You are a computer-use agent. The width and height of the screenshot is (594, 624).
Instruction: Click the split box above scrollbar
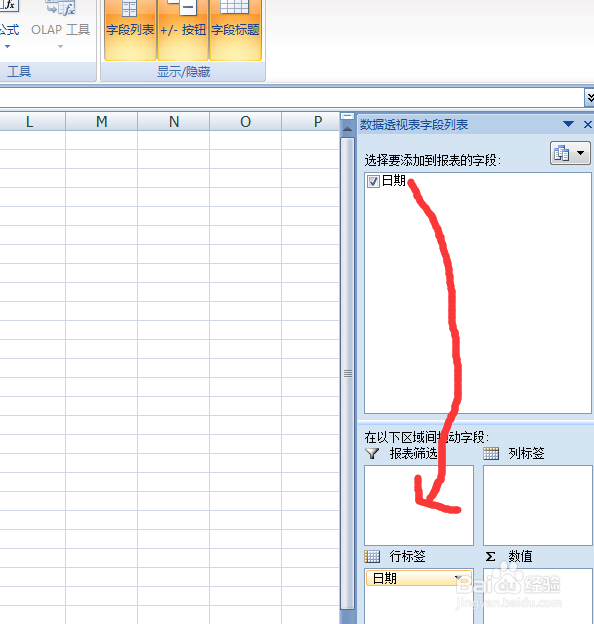tap(348, 116)
